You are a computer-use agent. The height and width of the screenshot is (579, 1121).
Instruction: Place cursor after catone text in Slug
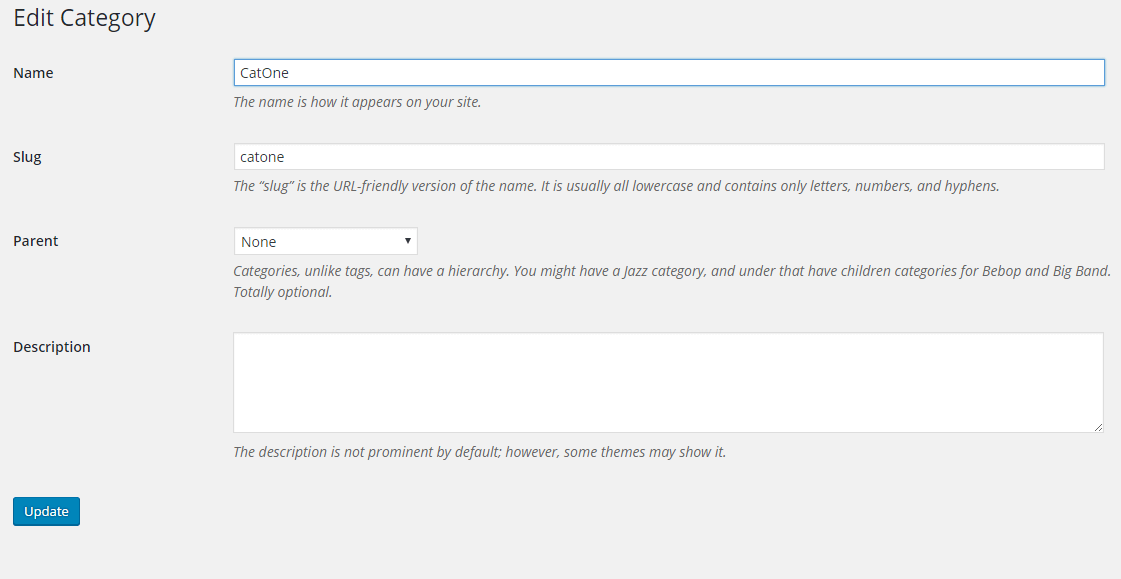285,157
